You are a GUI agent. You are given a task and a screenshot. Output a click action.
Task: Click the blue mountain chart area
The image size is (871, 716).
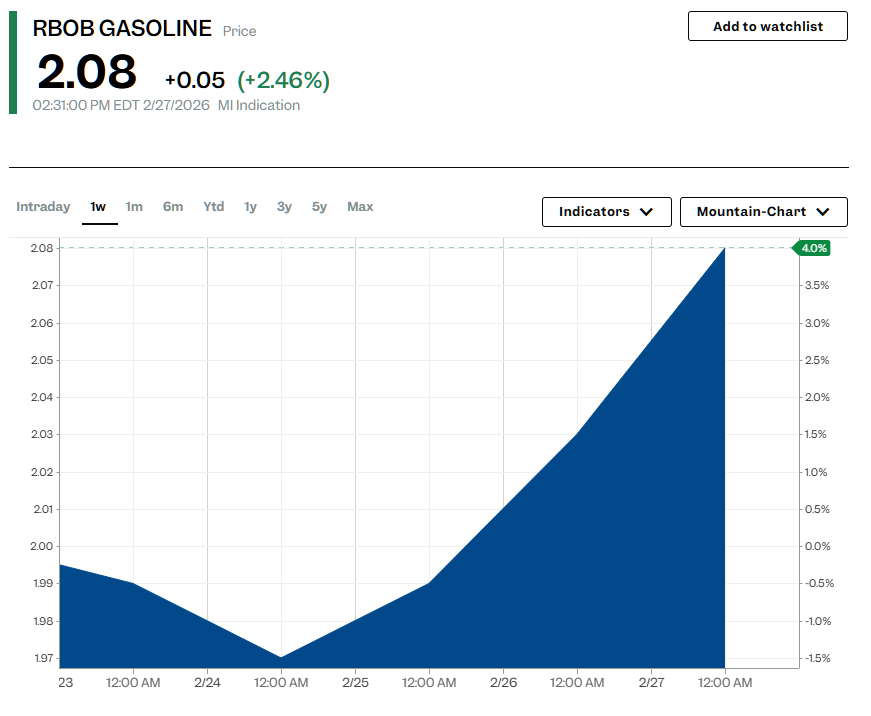tap(600, 560)
